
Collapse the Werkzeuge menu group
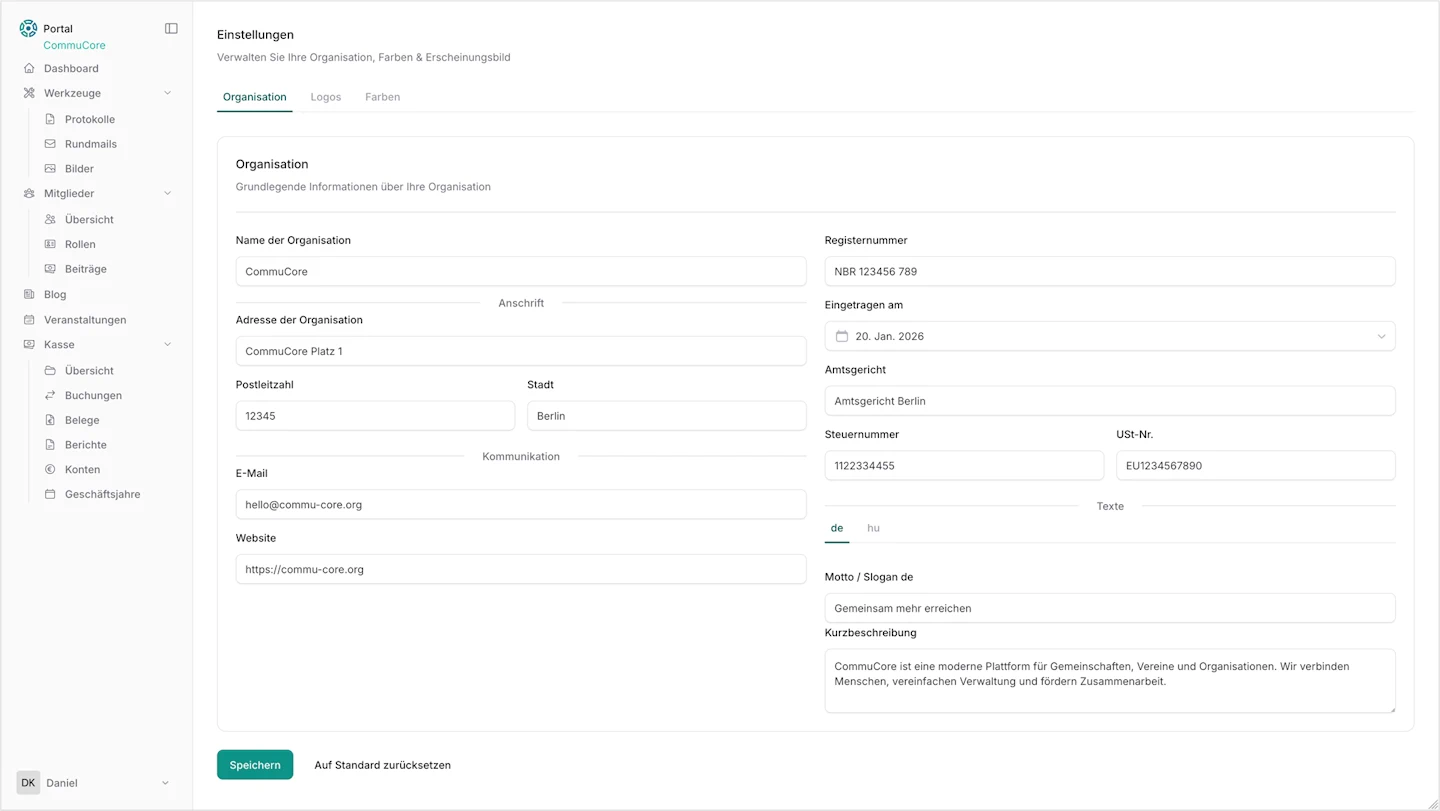[x=168, y=93]
